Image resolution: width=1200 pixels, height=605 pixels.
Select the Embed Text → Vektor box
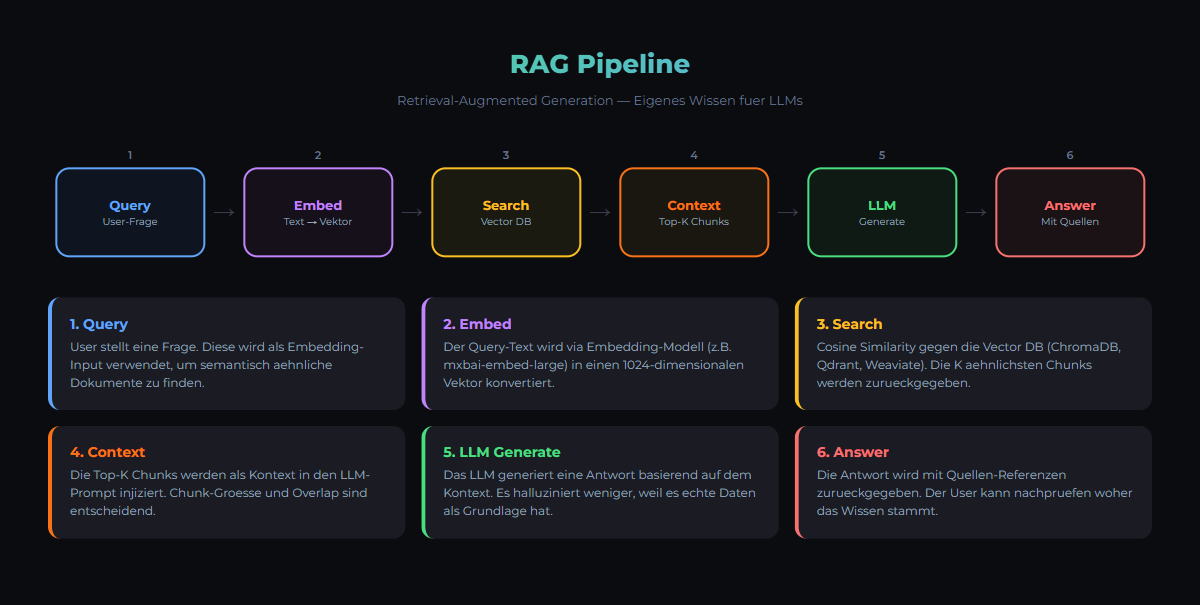(318, 212)
